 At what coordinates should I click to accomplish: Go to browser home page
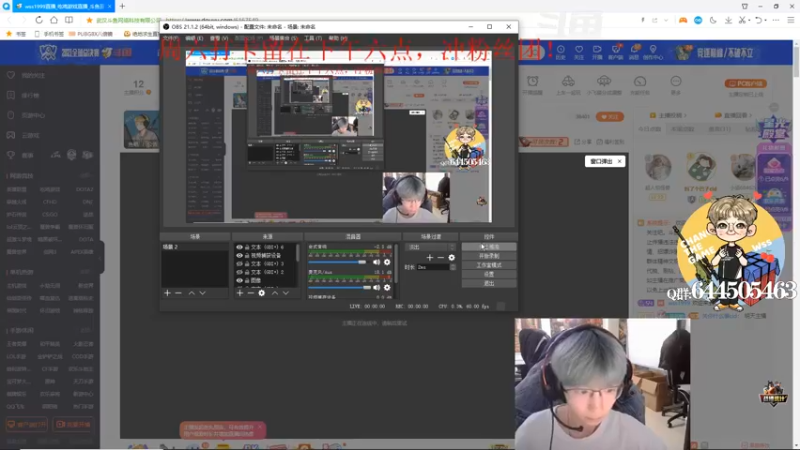pyautogui.click(x=54, y=20)
